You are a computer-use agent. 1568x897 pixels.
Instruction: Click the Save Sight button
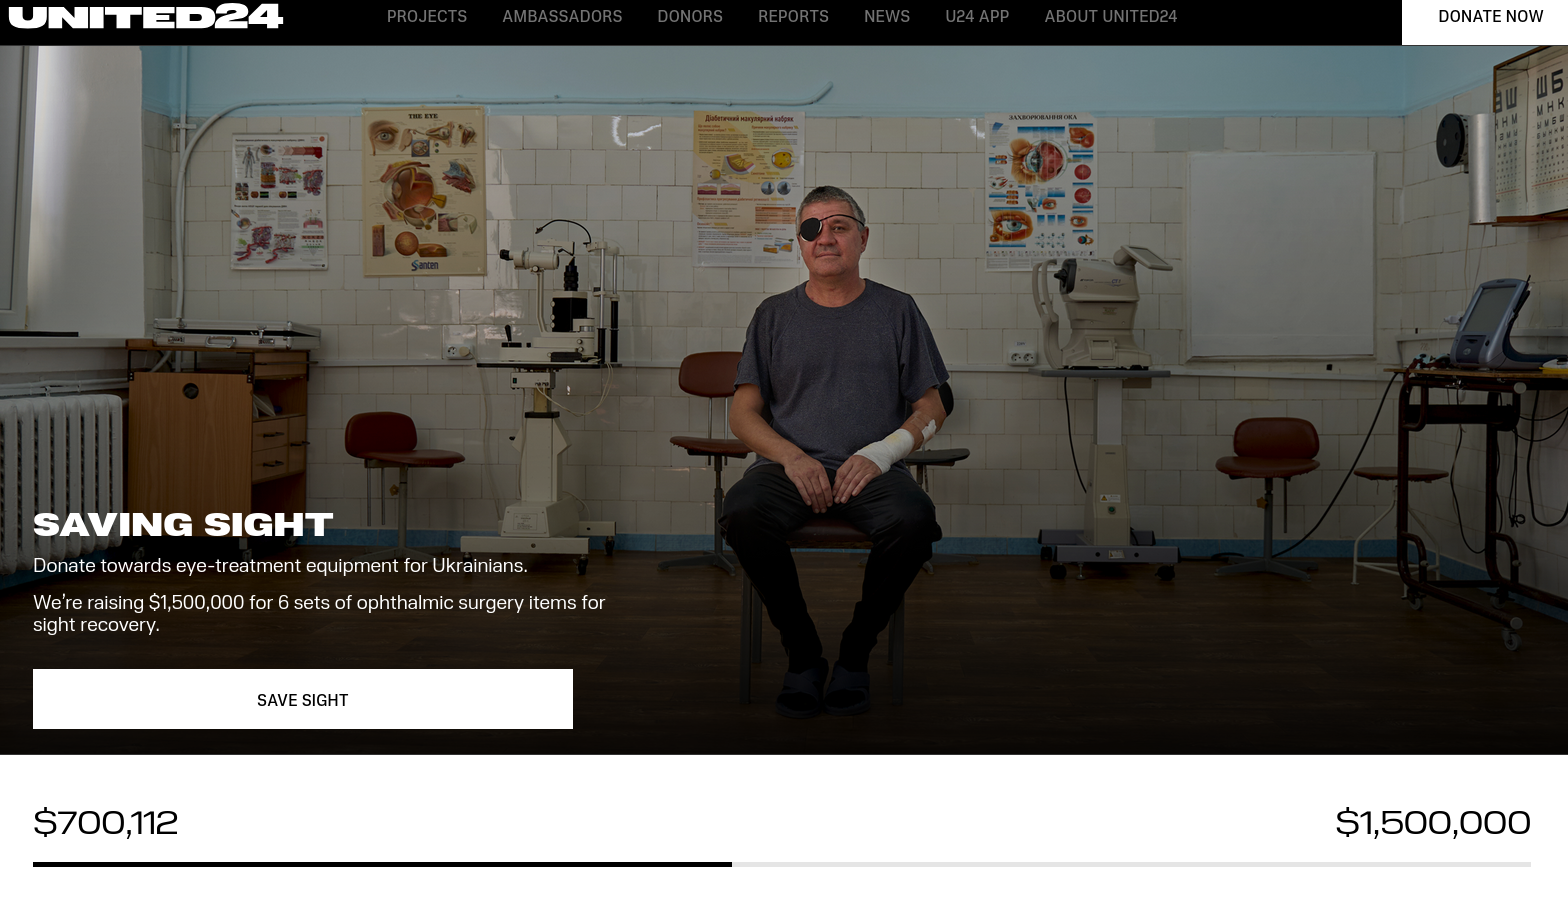tap(303, 699)
